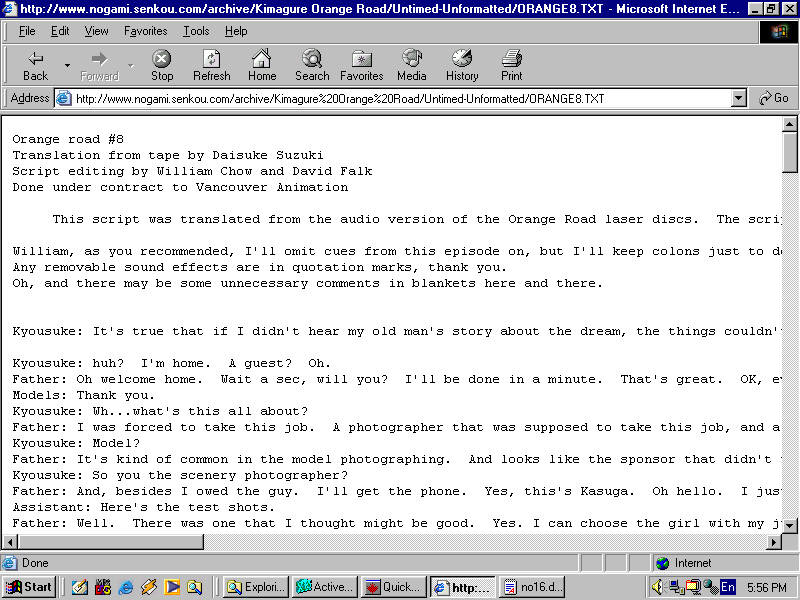
Task: Click the orange monitor tray icon
Action: coord(693,588)
